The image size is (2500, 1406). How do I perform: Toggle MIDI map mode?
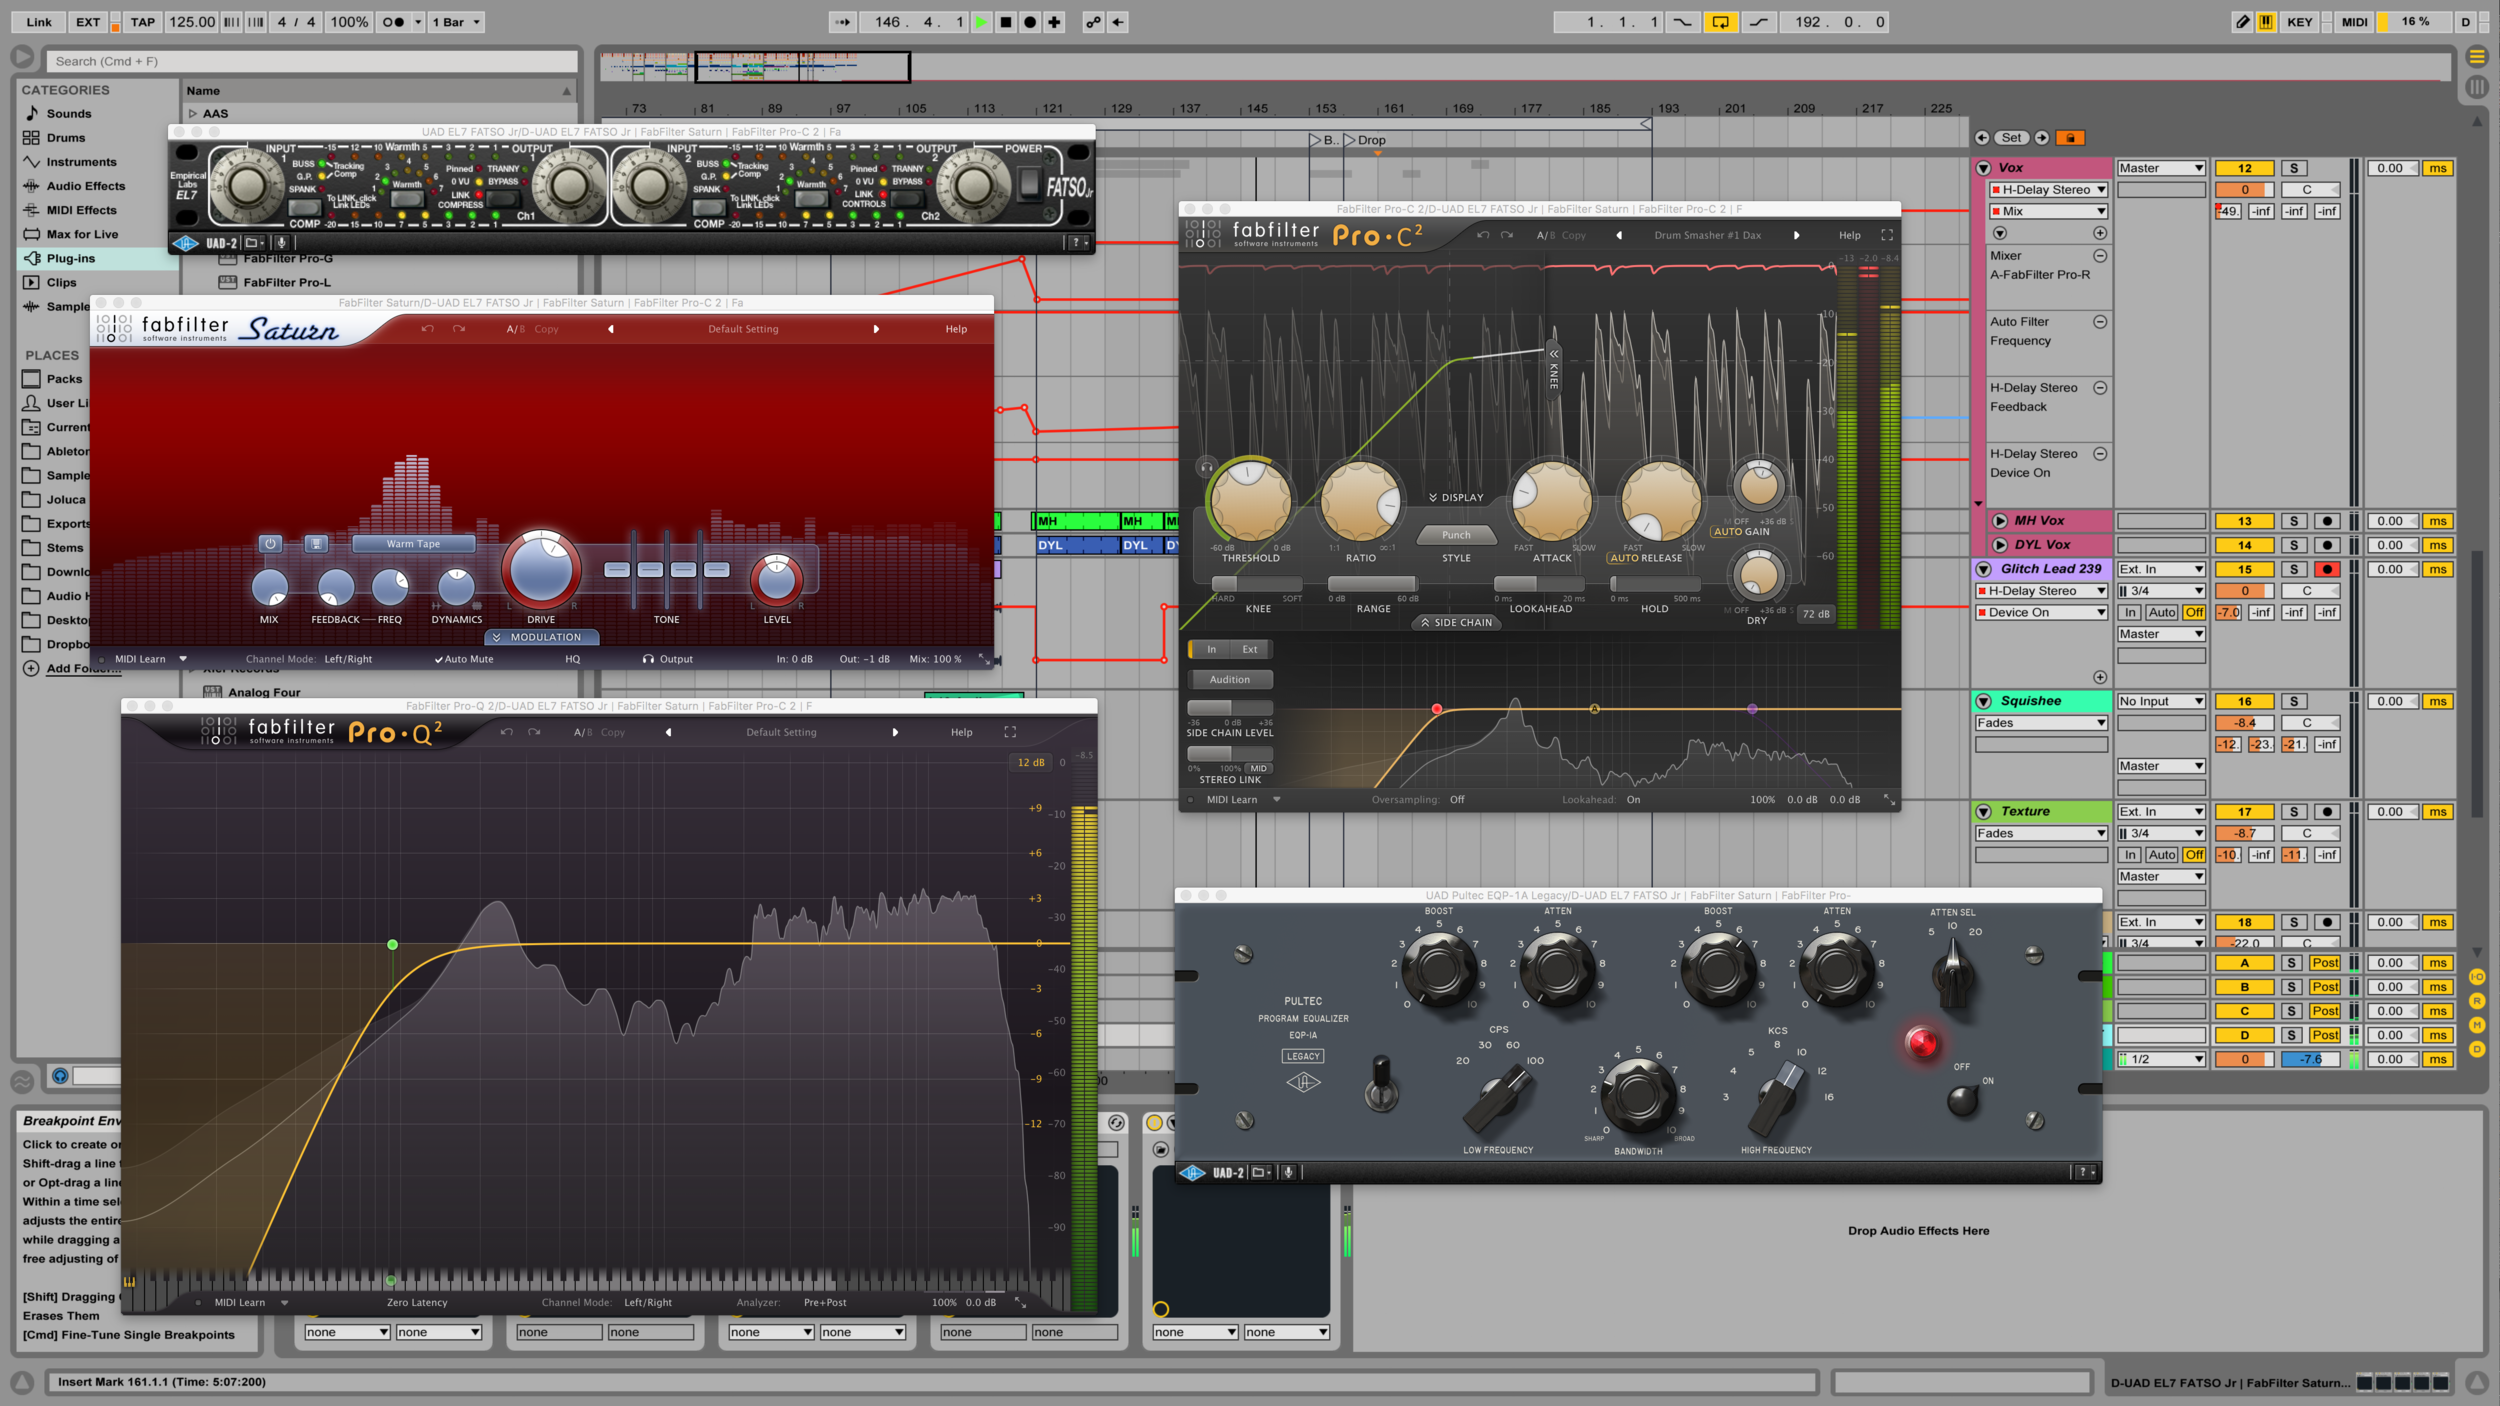point(2354,22)
